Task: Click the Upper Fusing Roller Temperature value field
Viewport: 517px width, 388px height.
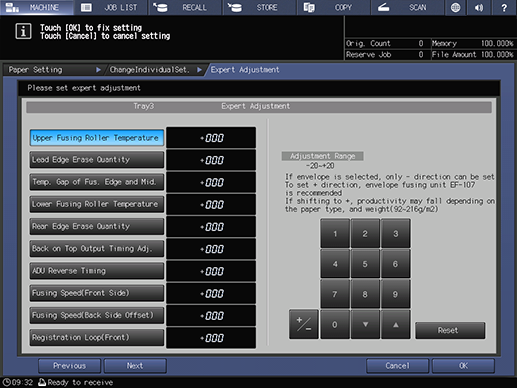Action: pos(211,138)
